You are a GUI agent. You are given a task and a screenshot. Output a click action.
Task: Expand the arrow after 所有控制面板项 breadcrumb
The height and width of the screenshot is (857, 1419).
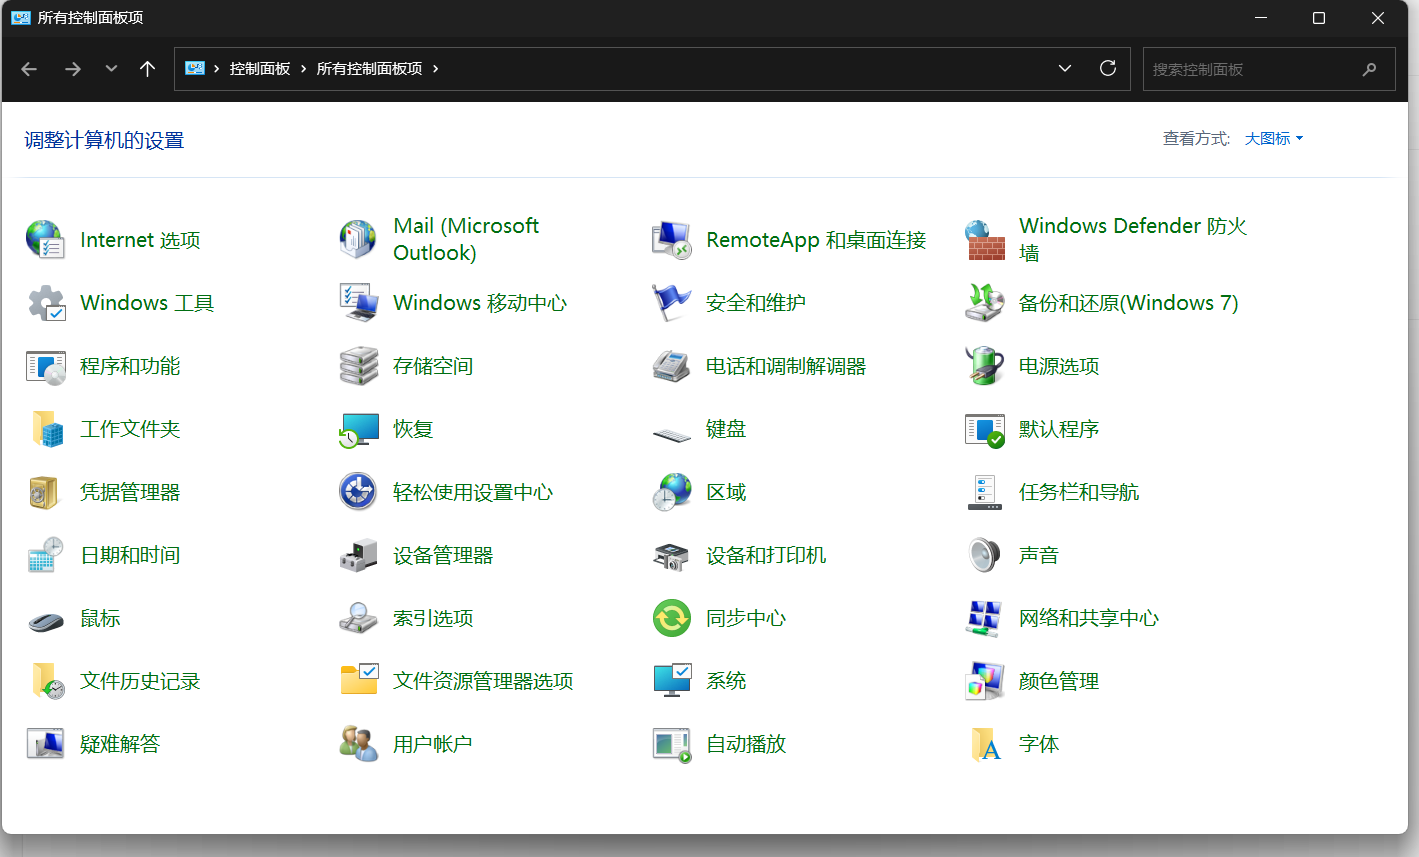(x=436, y=69)
